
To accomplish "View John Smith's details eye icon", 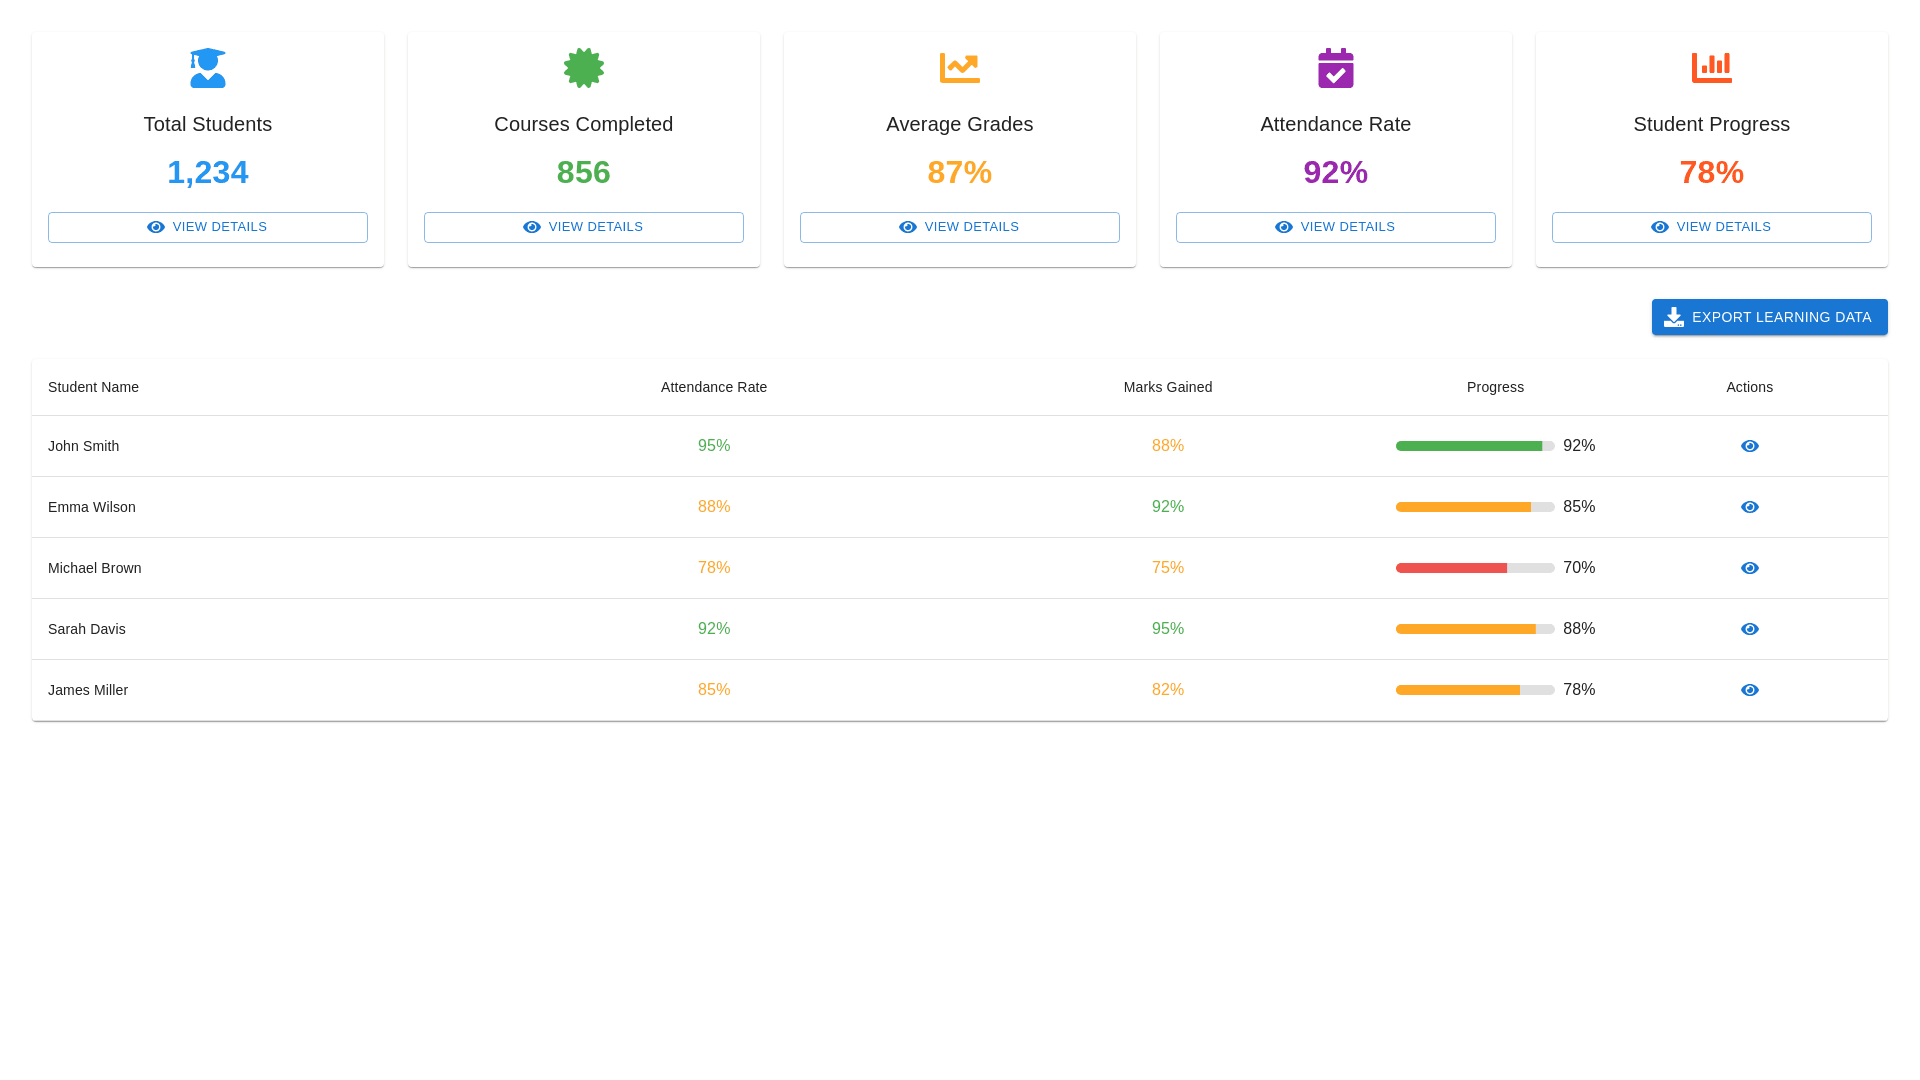I will click(1749, 446).
